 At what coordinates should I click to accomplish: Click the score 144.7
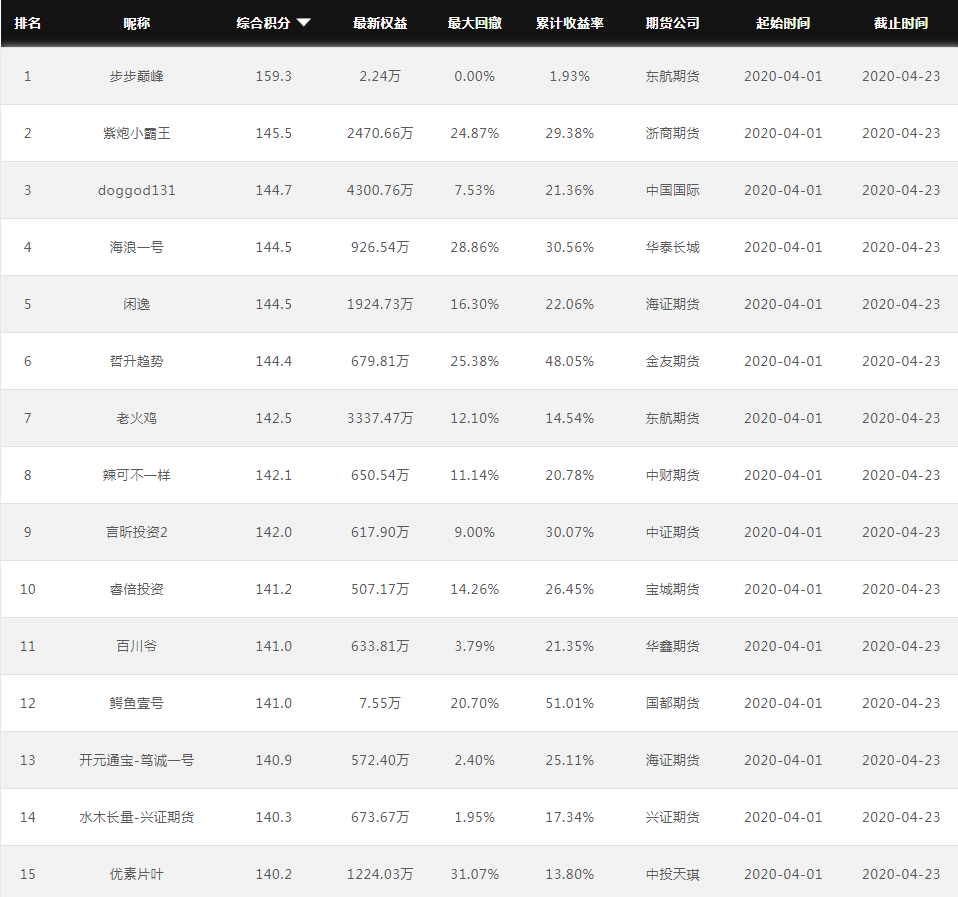point(274,190)
